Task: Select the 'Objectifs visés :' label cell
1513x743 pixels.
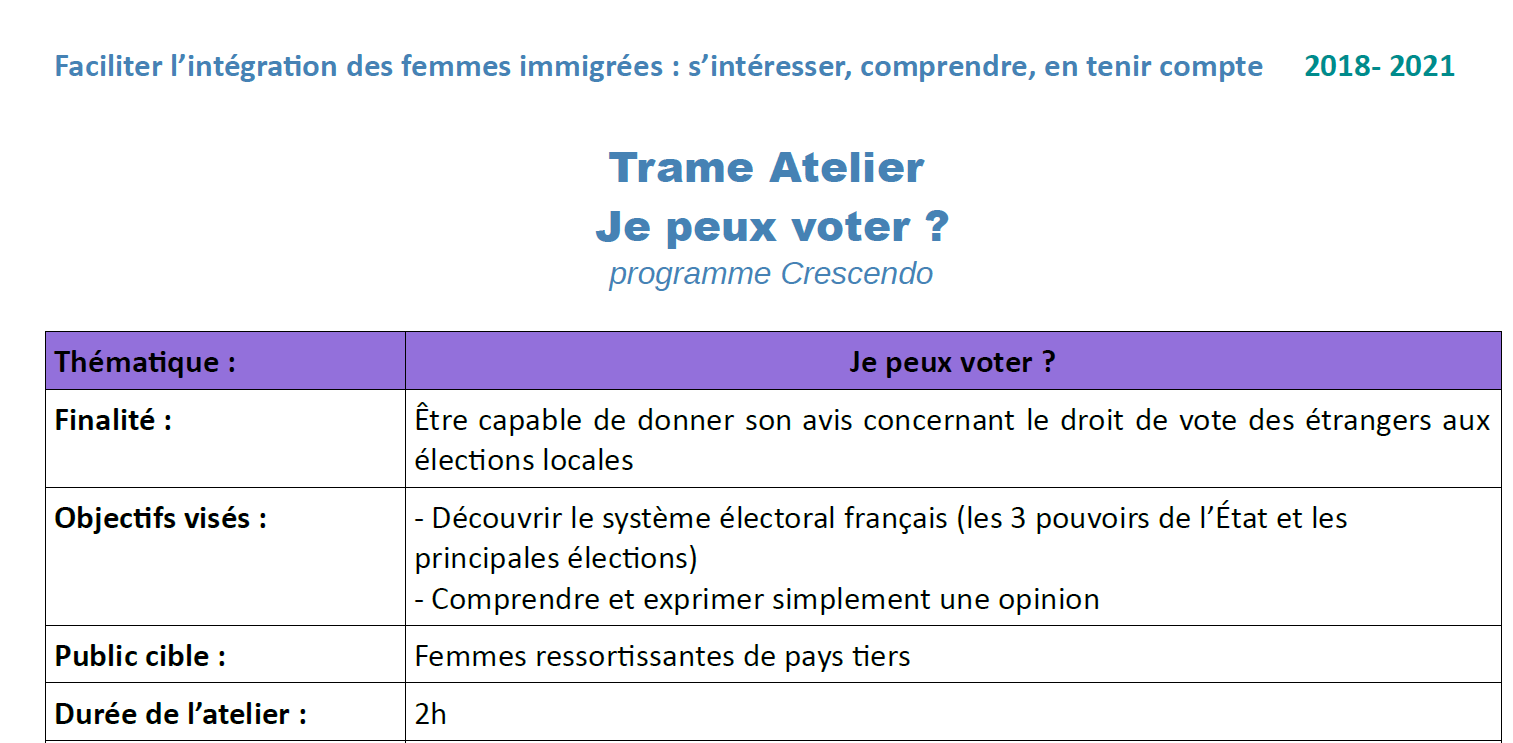Action: click(225, 557)
